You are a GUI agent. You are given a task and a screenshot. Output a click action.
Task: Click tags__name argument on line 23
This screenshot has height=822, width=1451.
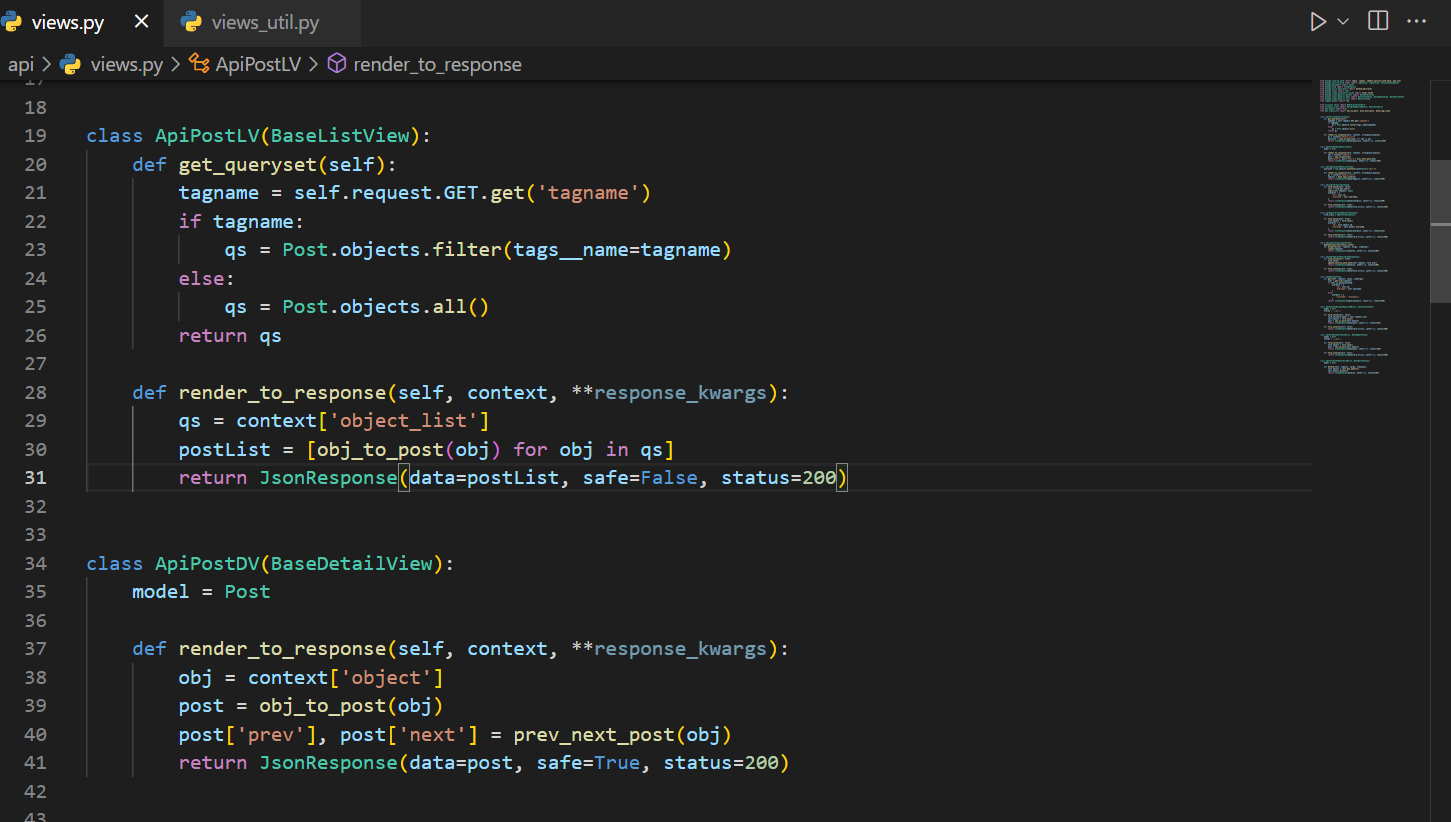click(571, 249)
